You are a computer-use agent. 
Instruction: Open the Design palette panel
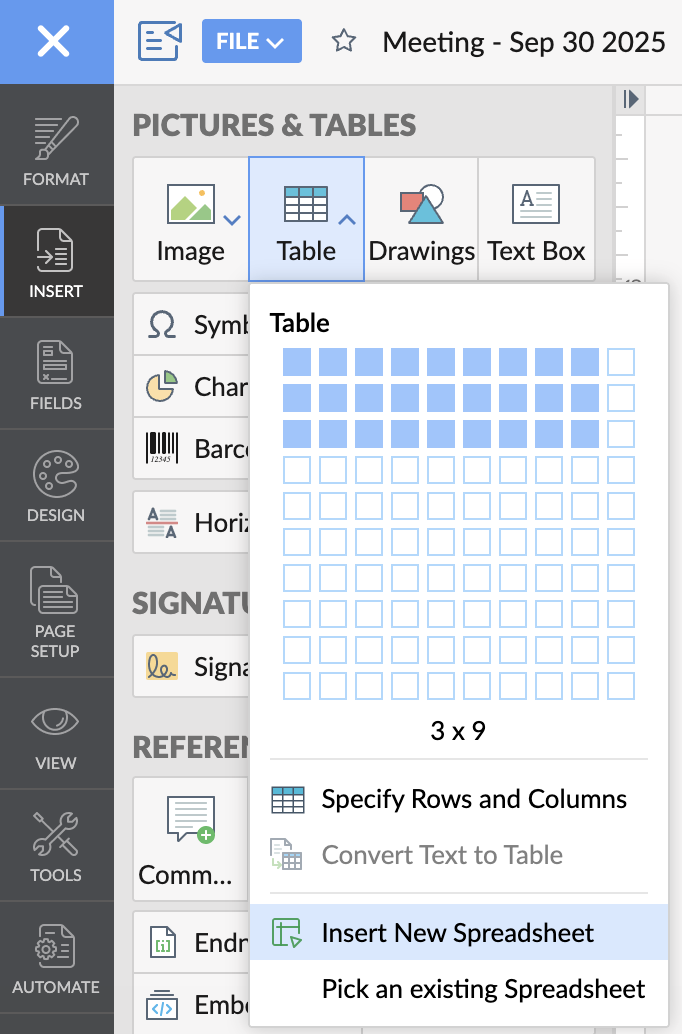pyautogui.click(x=56, y=487)
